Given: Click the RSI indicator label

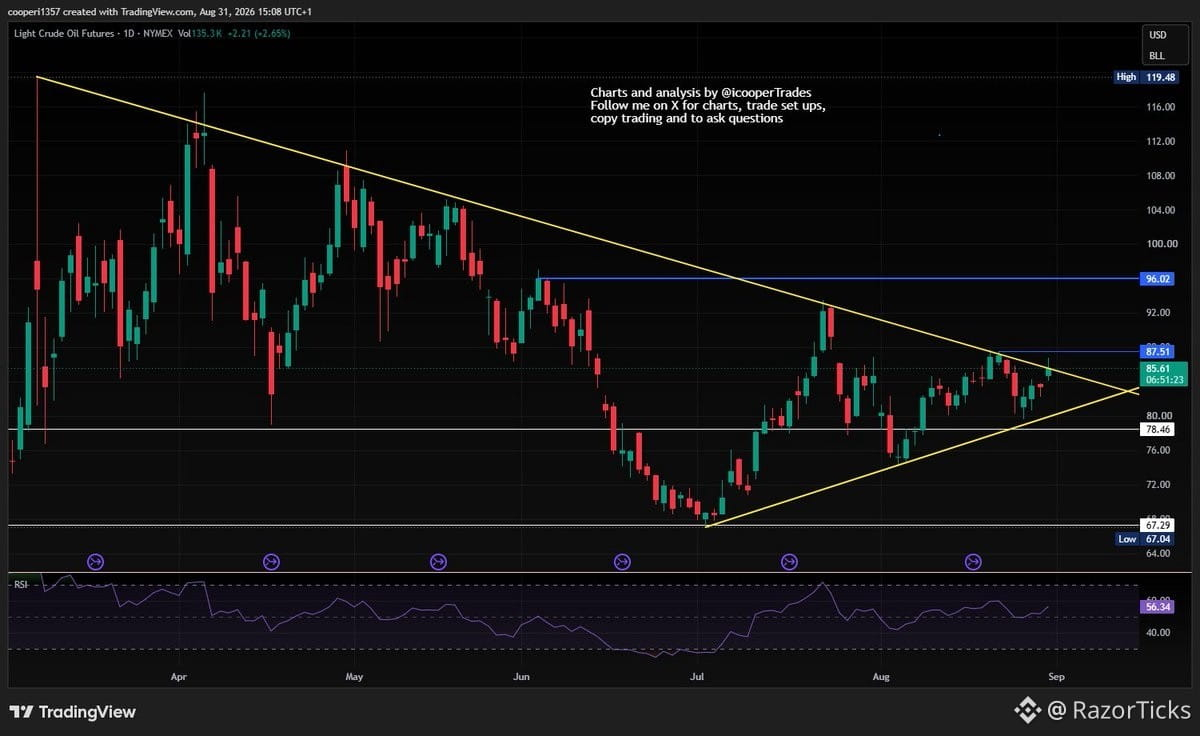Looking at the screenshot, I should (x=20, y=583).
